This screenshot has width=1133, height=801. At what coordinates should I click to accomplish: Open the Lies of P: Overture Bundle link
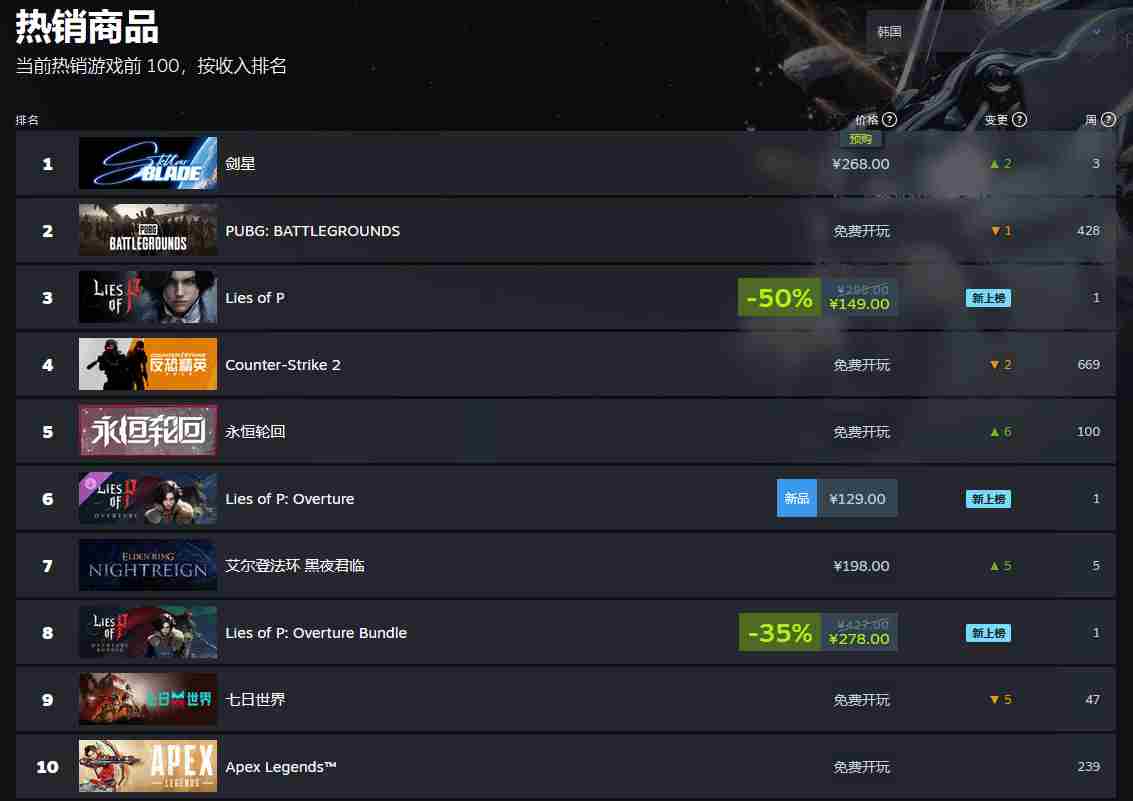pyautogui.click(x=316, y=633)
